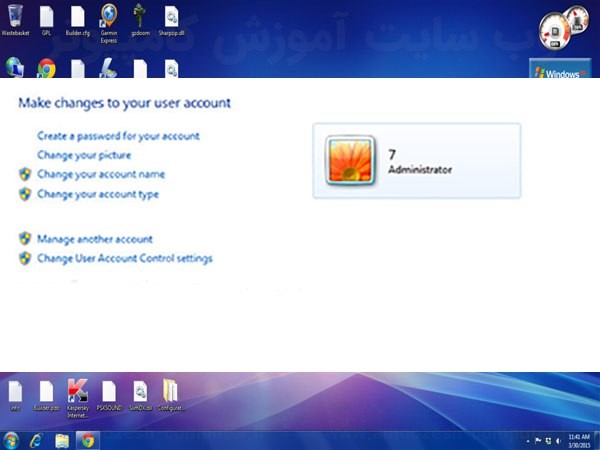Click the Change your picture link

point(84,155)
